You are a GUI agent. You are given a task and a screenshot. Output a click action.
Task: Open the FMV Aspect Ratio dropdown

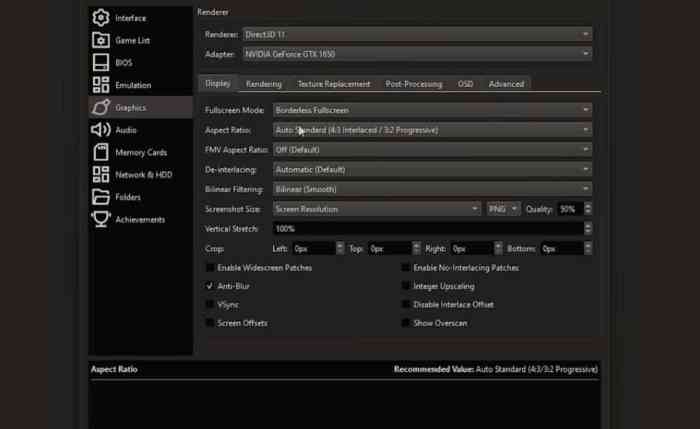point(432,150)
